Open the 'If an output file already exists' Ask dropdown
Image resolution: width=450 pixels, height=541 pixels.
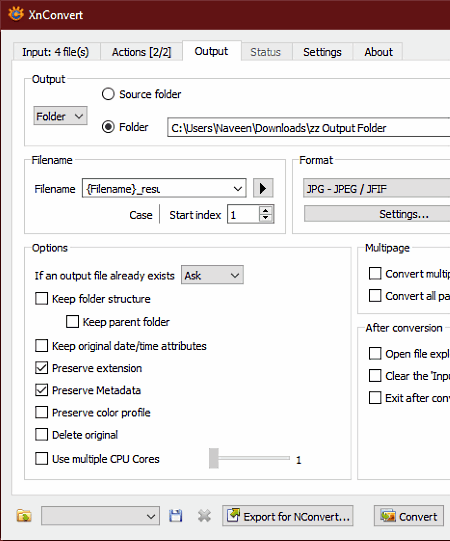click(x=212, y=275)
